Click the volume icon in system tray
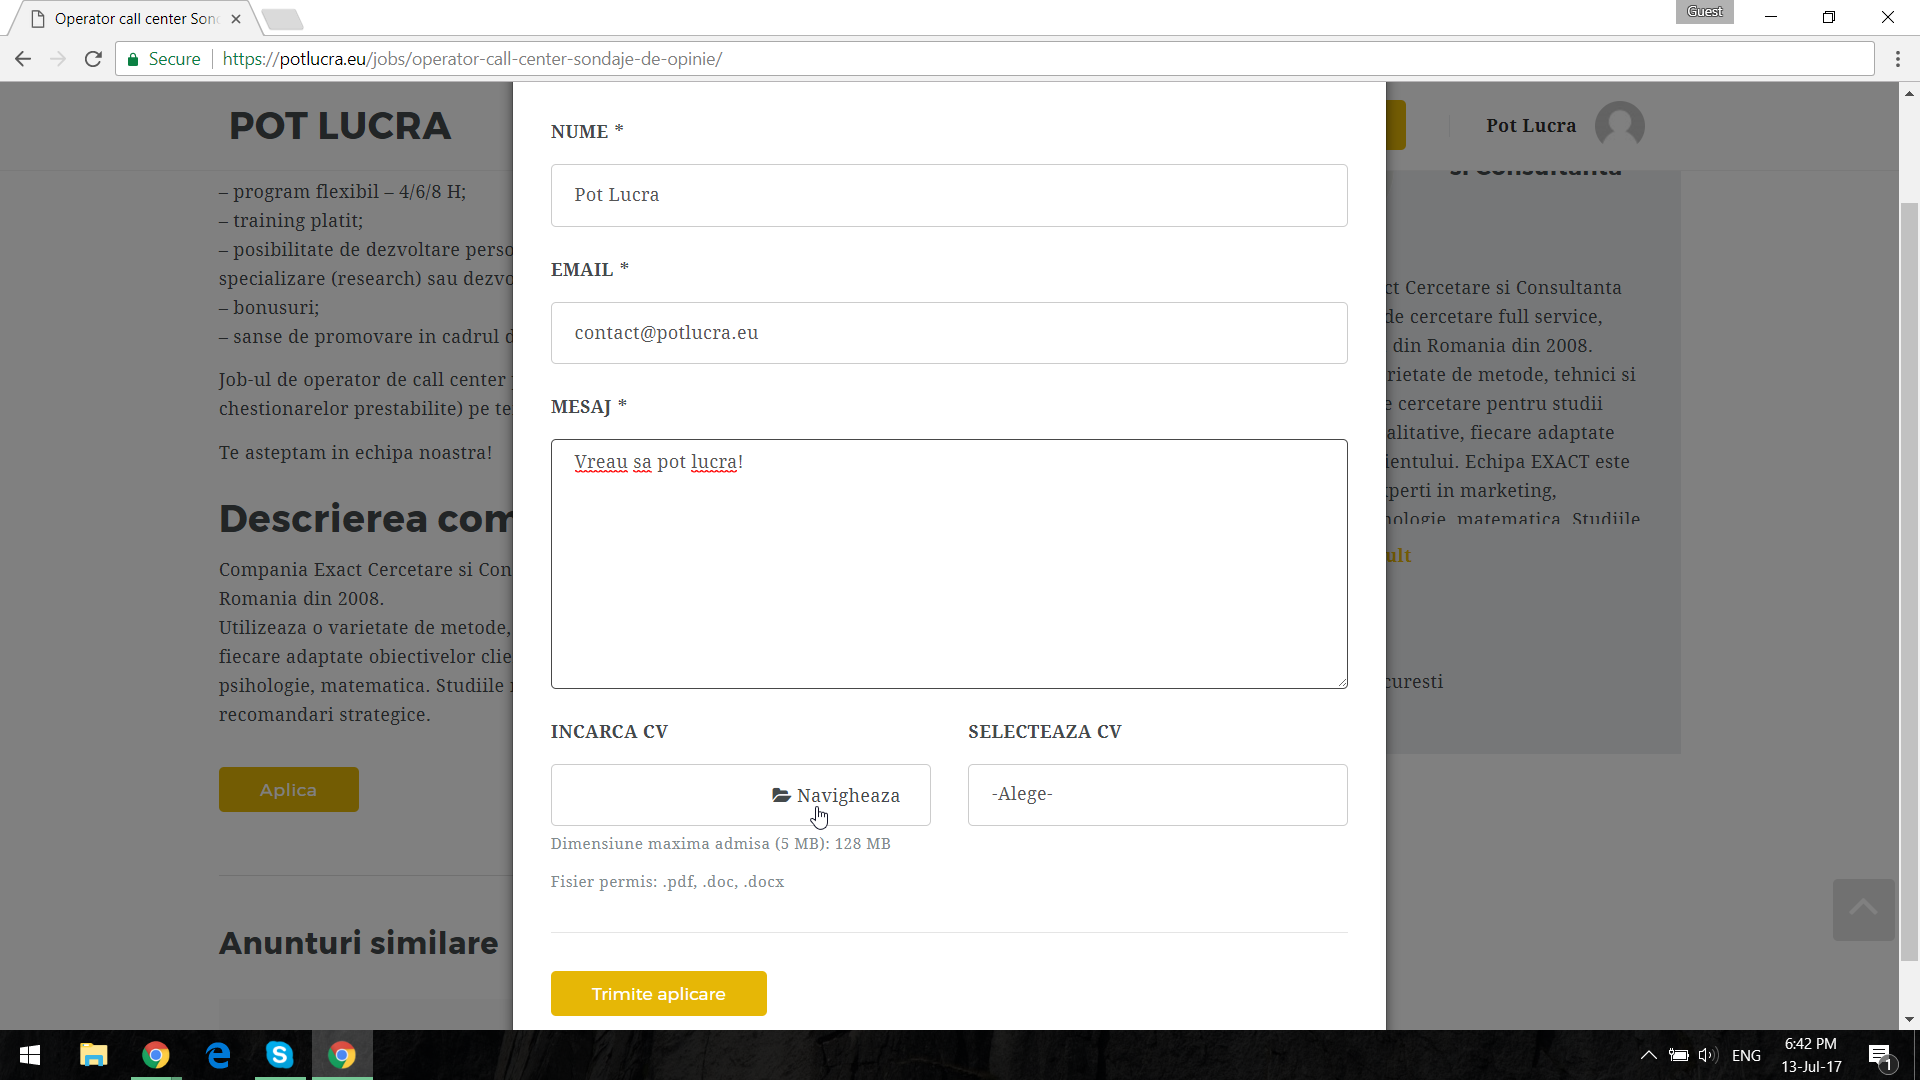Viewport: 1920px width, 1080px height. [x=1707, y=1055]
